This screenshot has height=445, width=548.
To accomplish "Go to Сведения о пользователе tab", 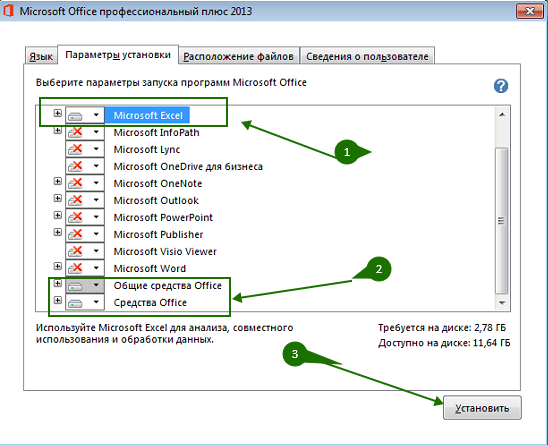I will coord(367,56).
